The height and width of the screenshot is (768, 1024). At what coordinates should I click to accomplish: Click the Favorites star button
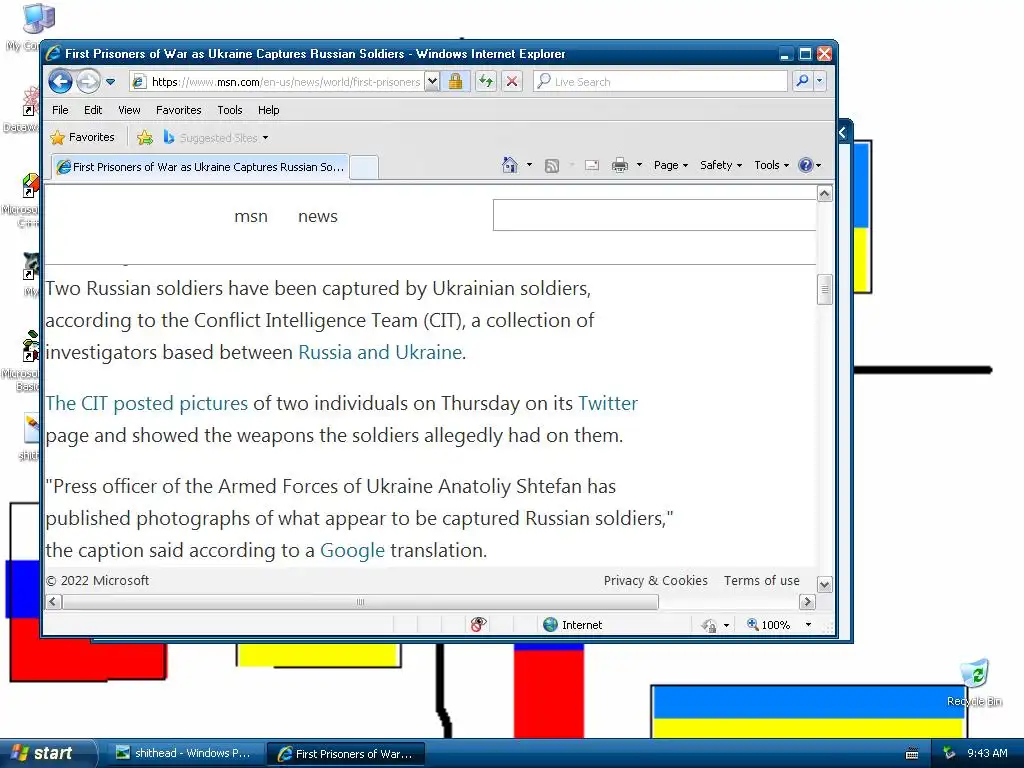point(83,137)
